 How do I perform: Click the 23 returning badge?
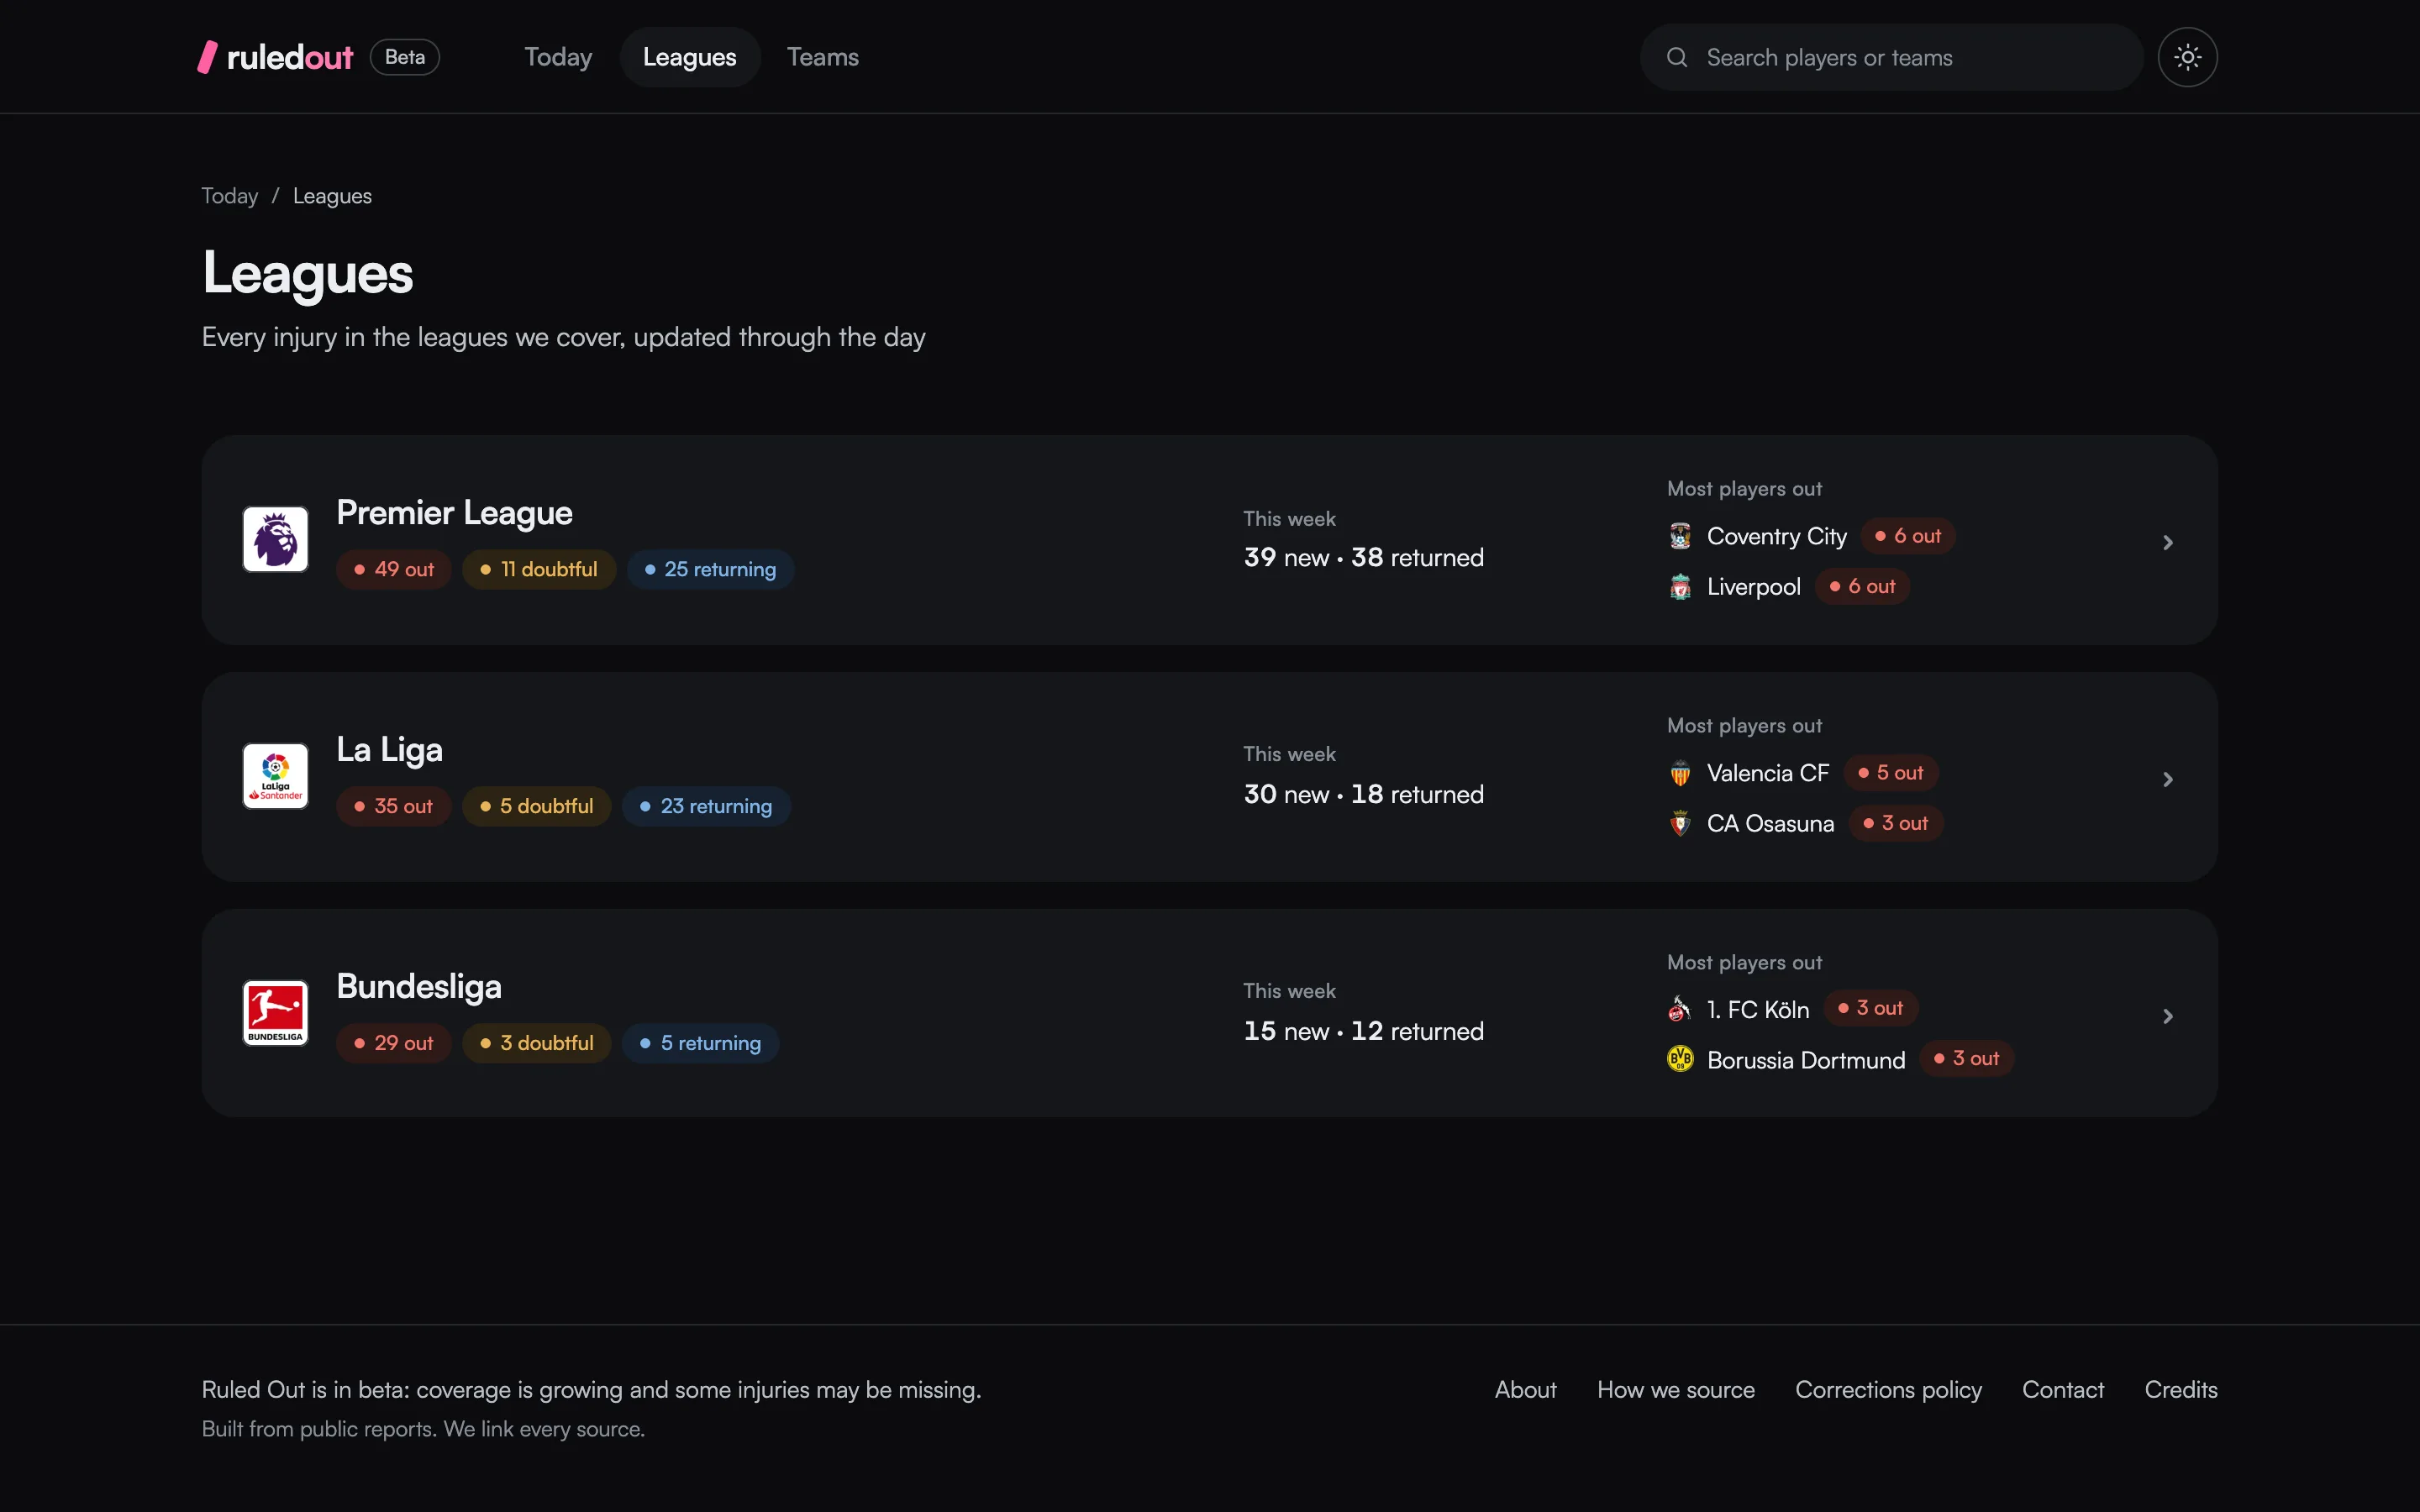pos(707,807)
